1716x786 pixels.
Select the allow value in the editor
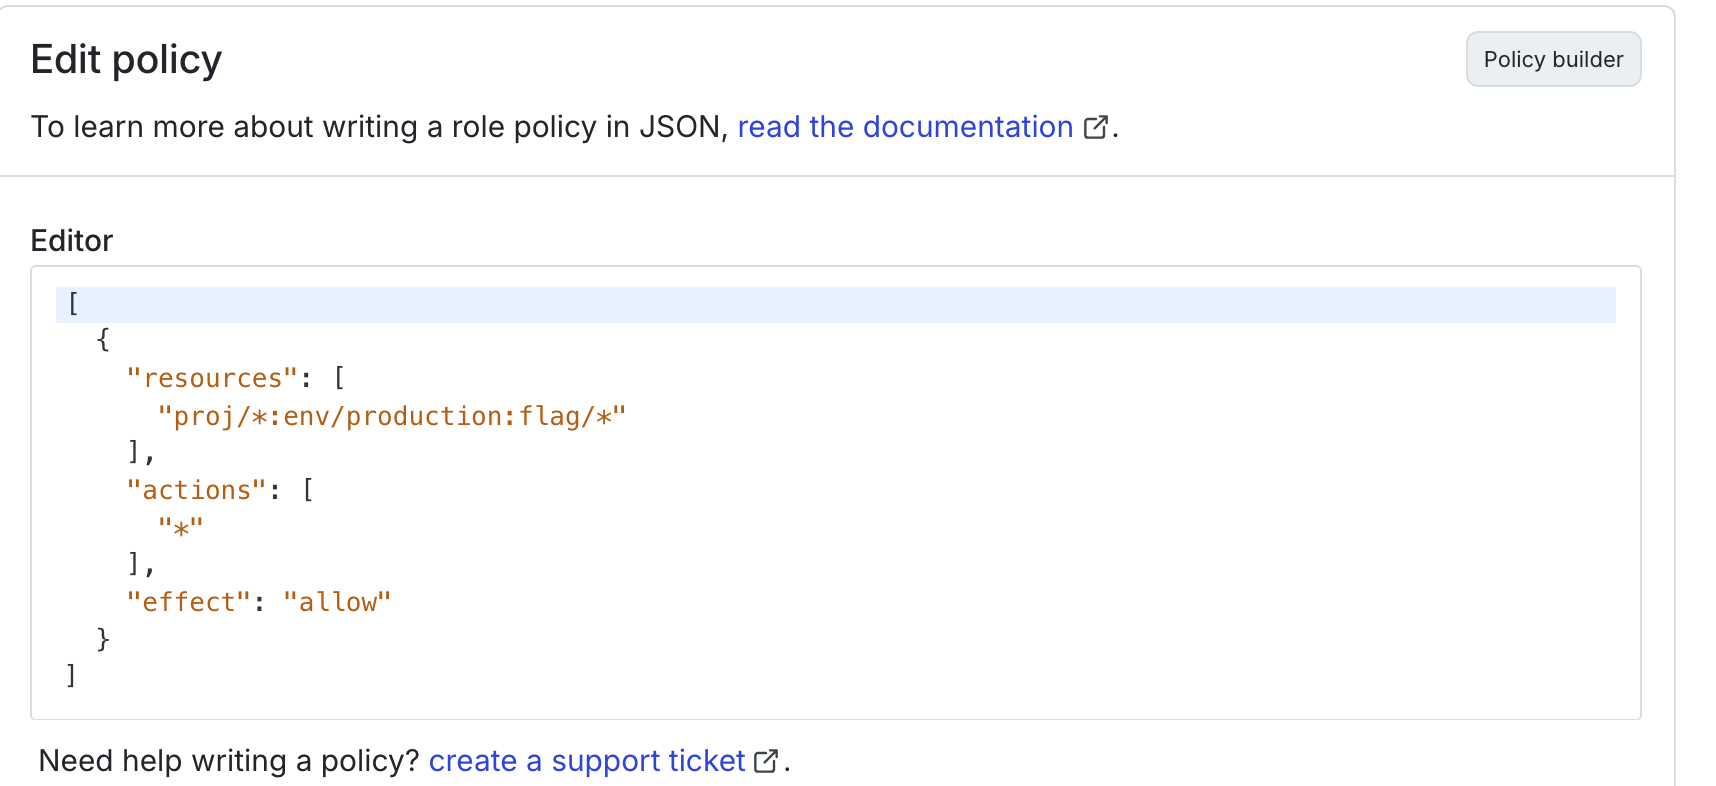[337, 601]
